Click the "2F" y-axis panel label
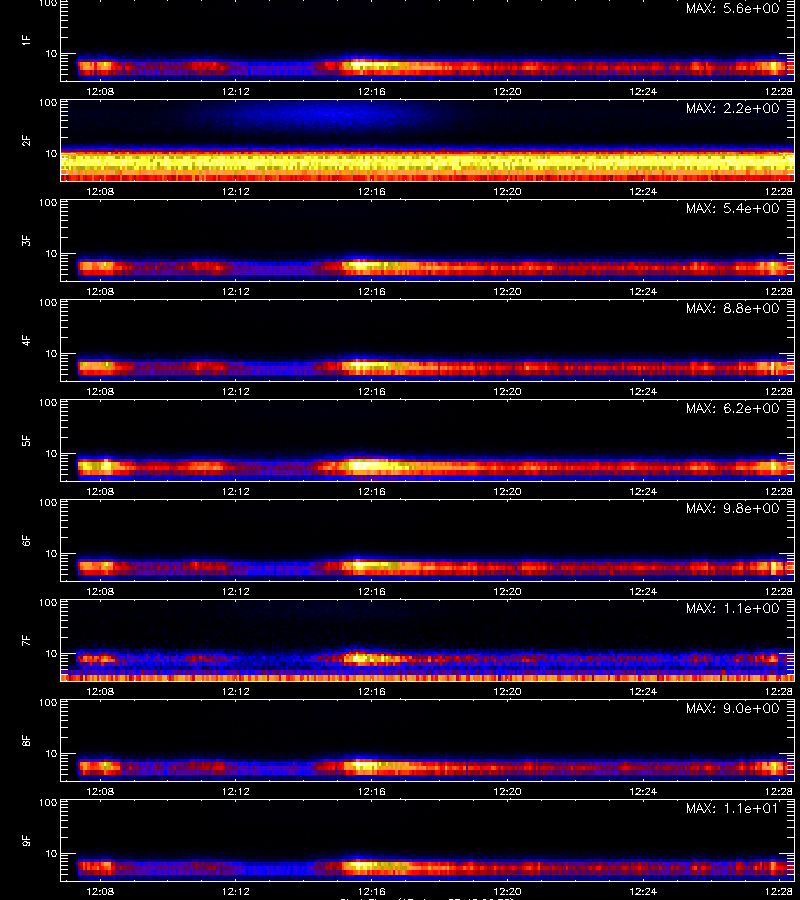 (x=26, y=141)
